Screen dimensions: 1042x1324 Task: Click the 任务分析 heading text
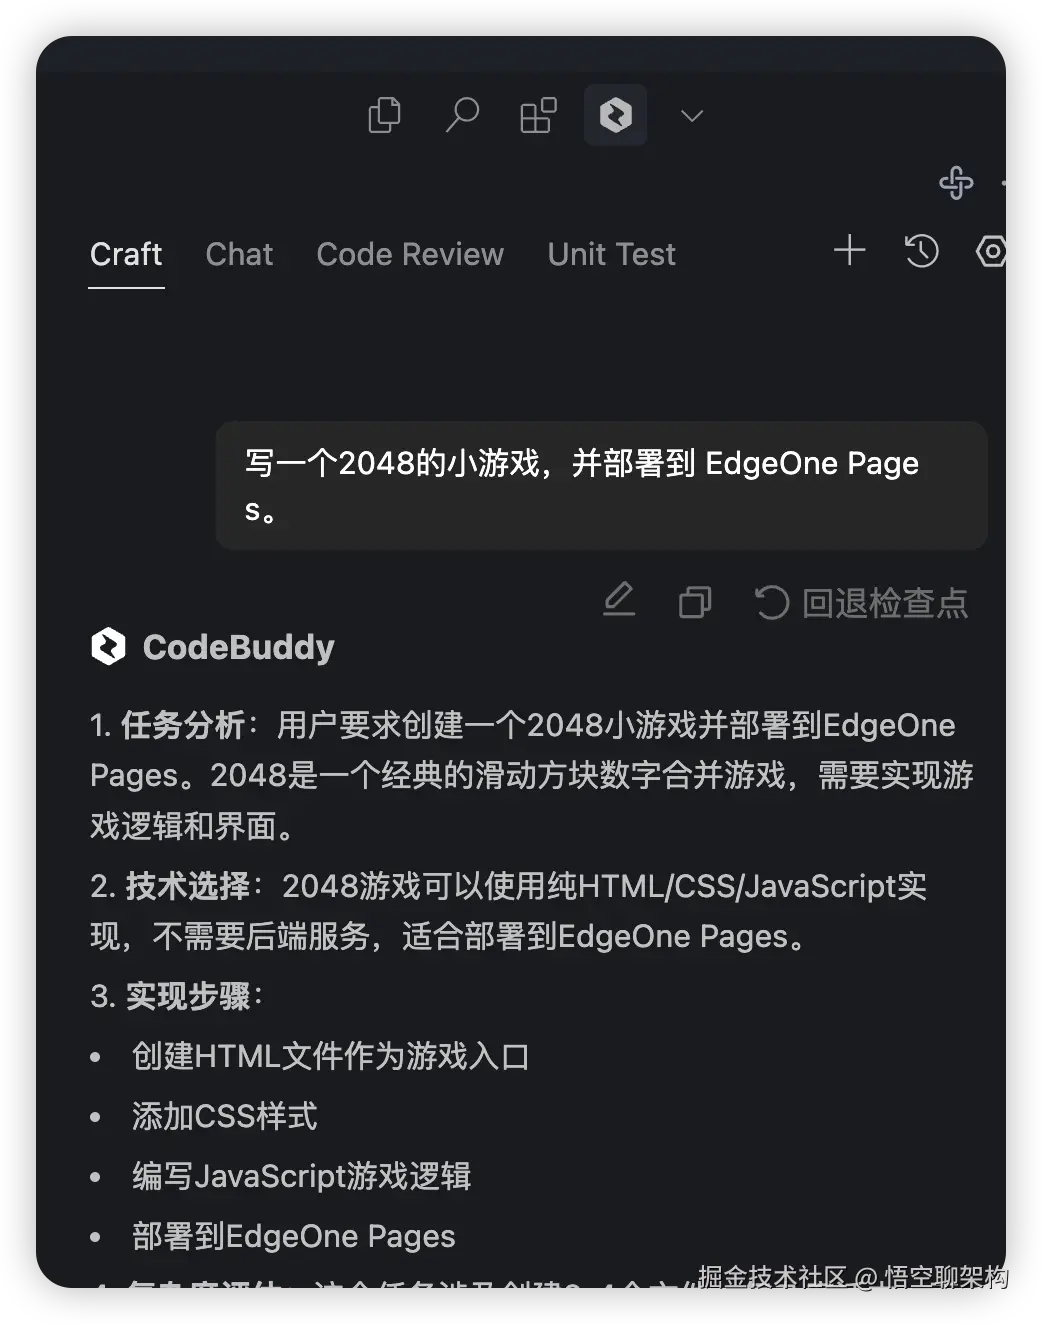point(183,725)
